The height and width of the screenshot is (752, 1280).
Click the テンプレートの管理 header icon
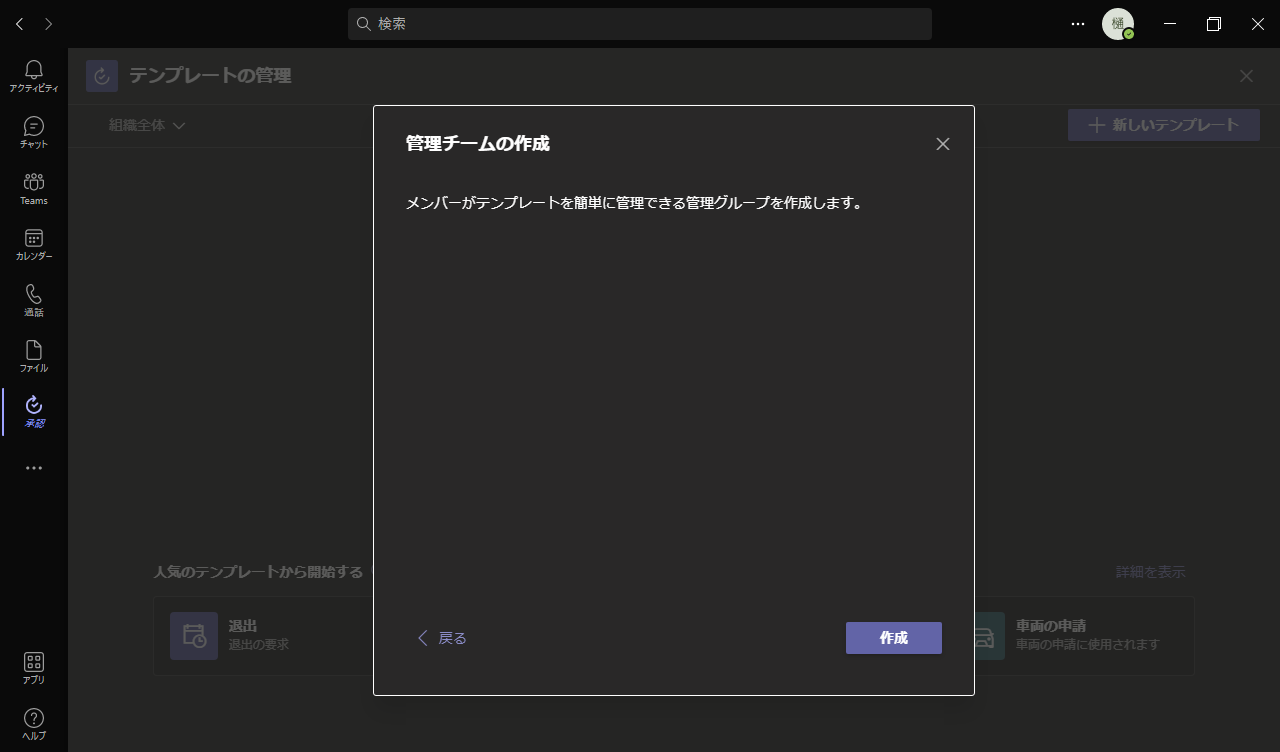[102, 76]
